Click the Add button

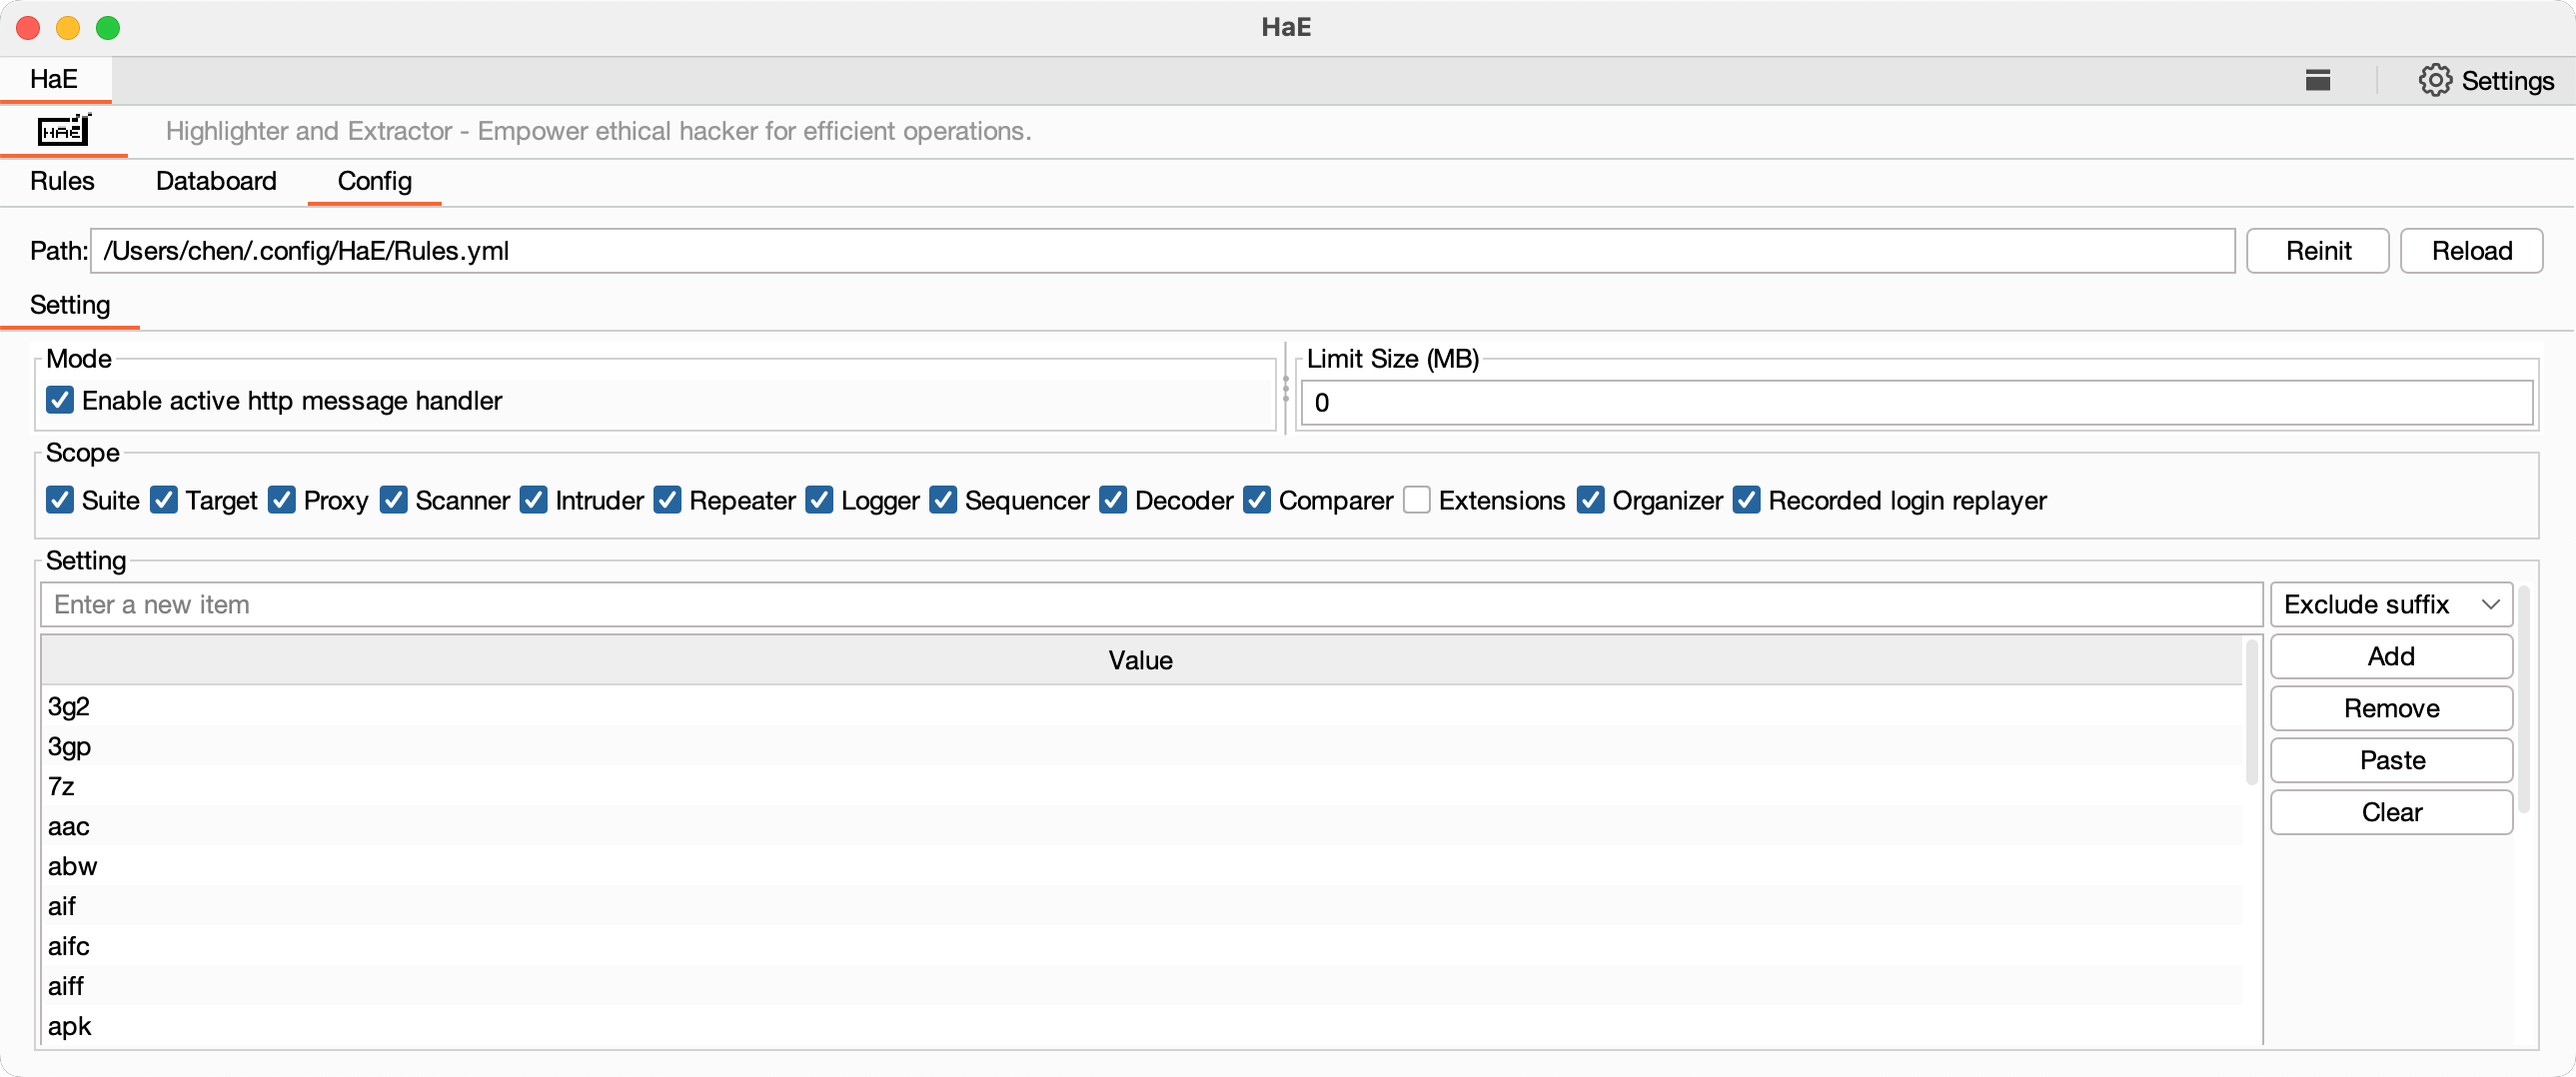pos(2390,656)
